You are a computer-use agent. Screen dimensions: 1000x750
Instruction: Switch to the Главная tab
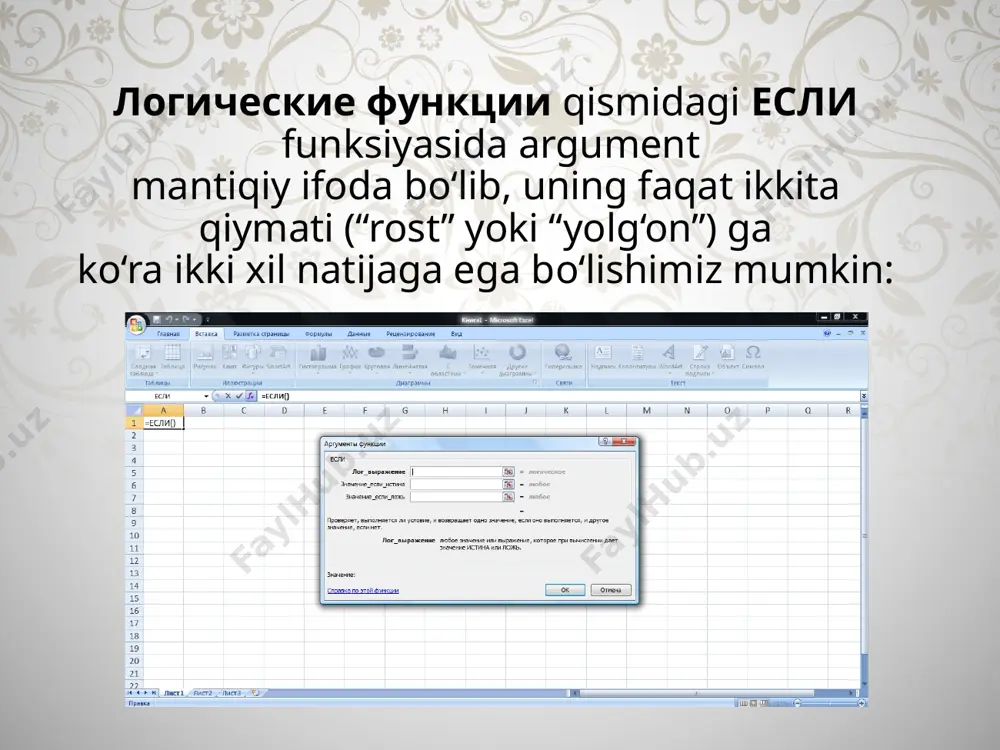[x=168, y=334]
